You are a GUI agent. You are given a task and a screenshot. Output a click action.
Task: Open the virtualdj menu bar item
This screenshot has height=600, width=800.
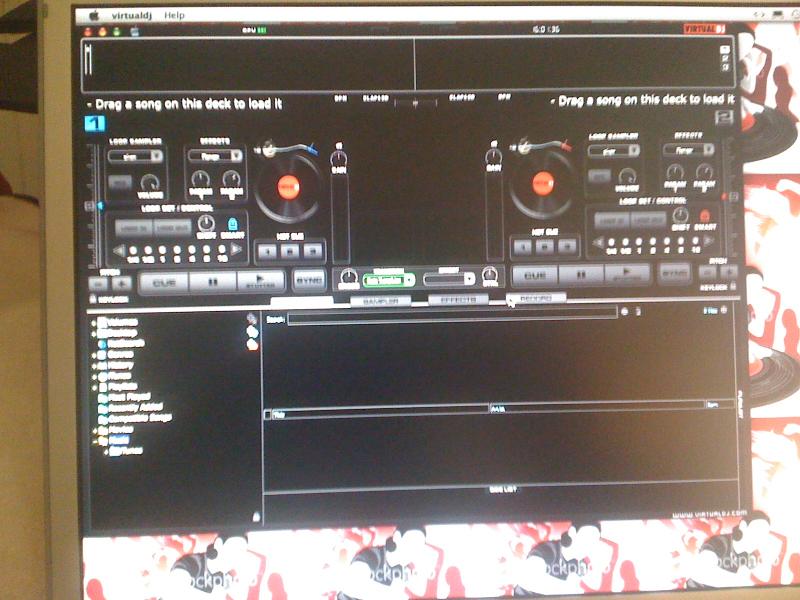132,16
